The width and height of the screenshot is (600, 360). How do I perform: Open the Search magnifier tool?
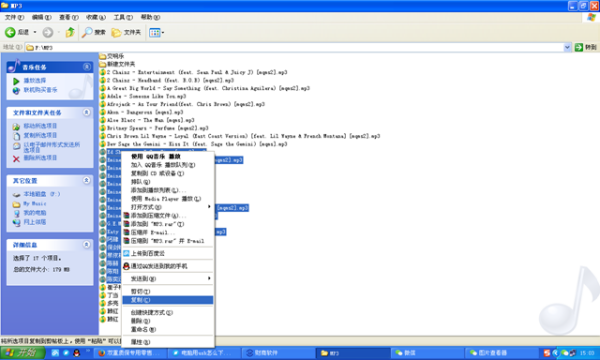pyautogui.click(x=93, y=32)
